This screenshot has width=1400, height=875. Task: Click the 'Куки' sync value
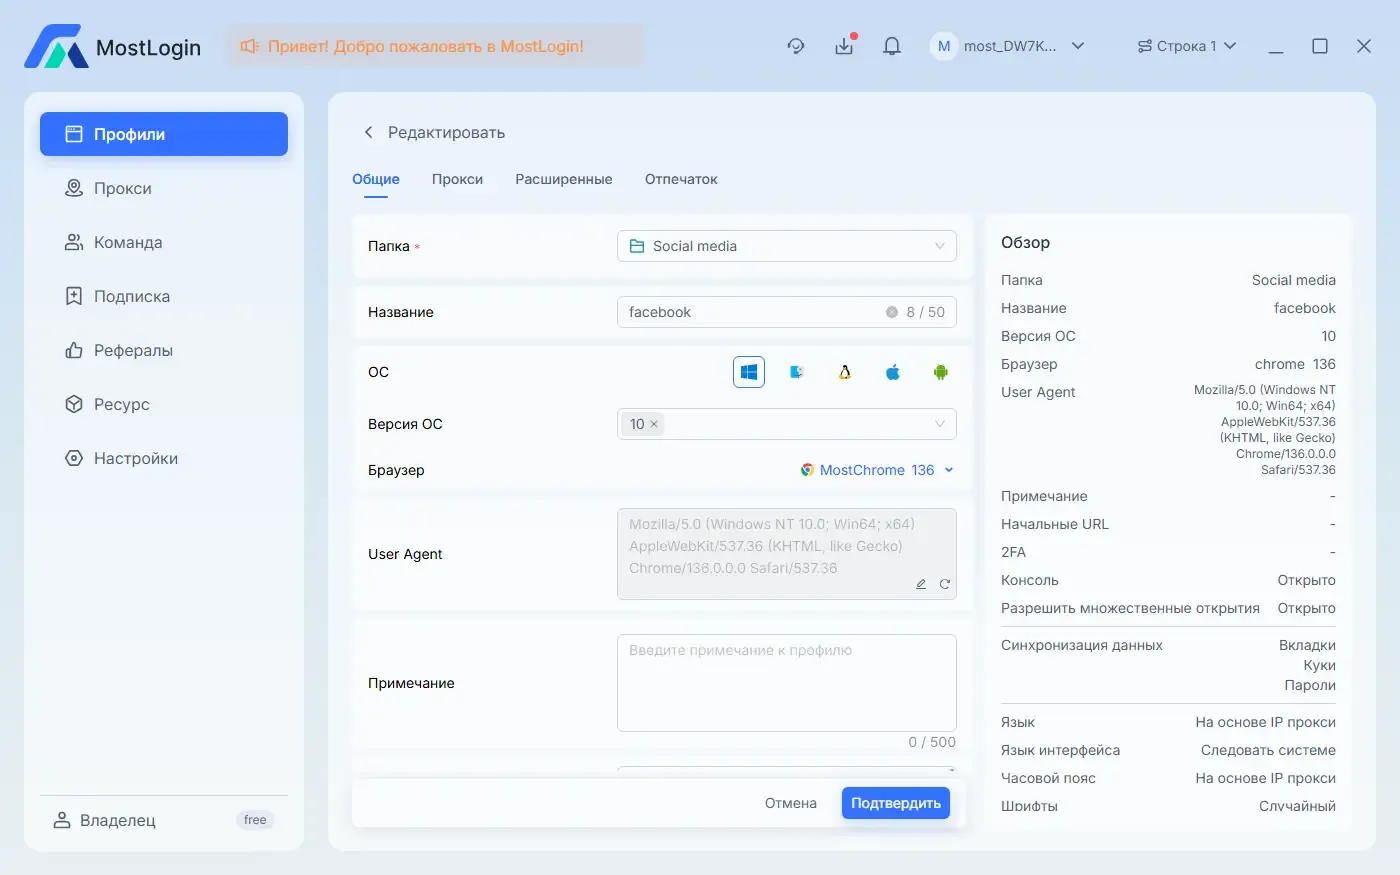(1320, 665)
